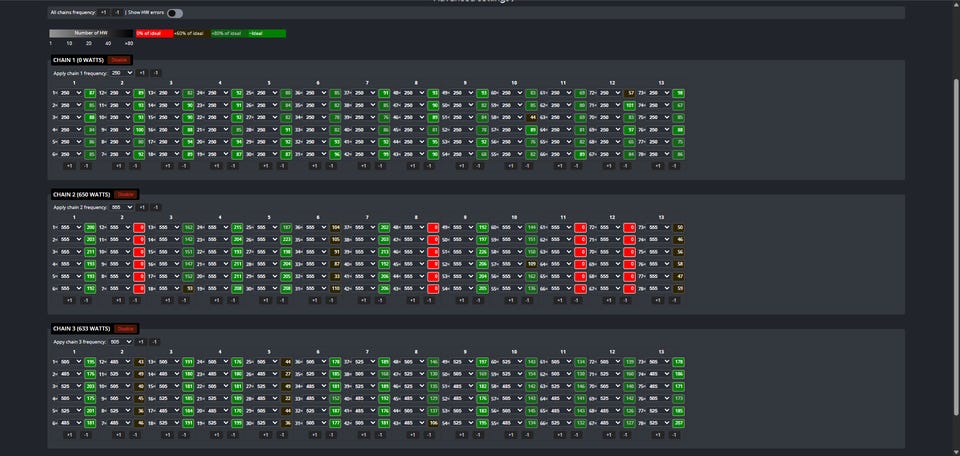
Task: Increase all chains frequency with +1
Action: tap(103, 13)
